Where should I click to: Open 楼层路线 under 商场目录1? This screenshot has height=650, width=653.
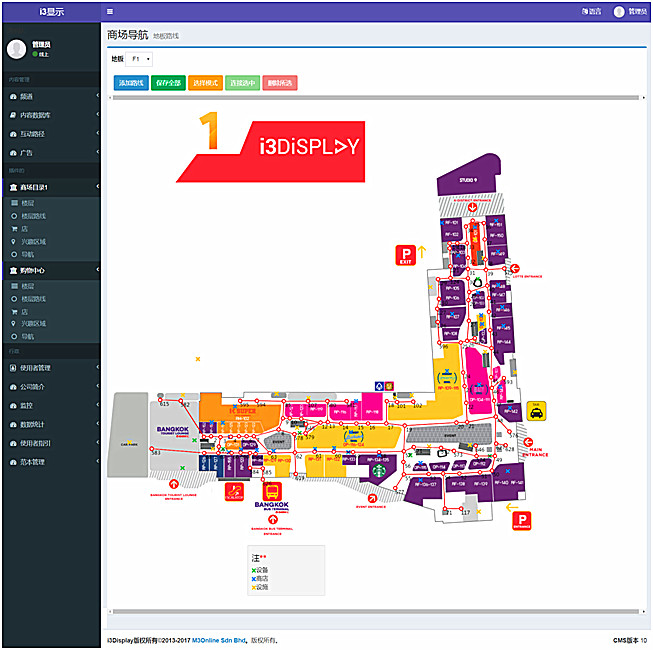tap(34, 215)
